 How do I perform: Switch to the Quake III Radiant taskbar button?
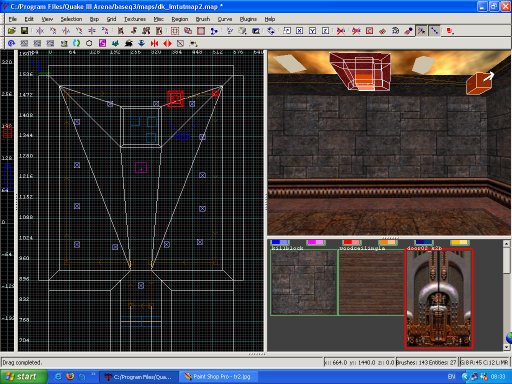coord(139,377)
